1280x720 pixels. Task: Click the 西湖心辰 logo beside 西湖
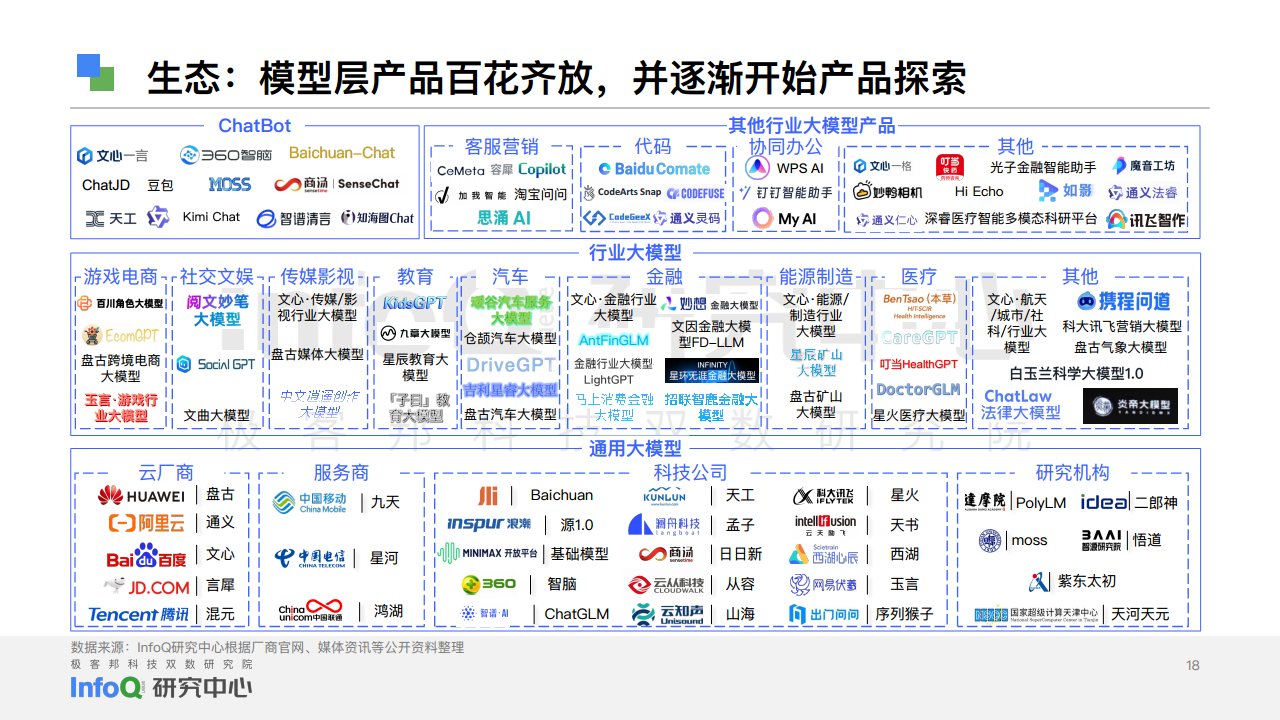[x=823, y=554]
